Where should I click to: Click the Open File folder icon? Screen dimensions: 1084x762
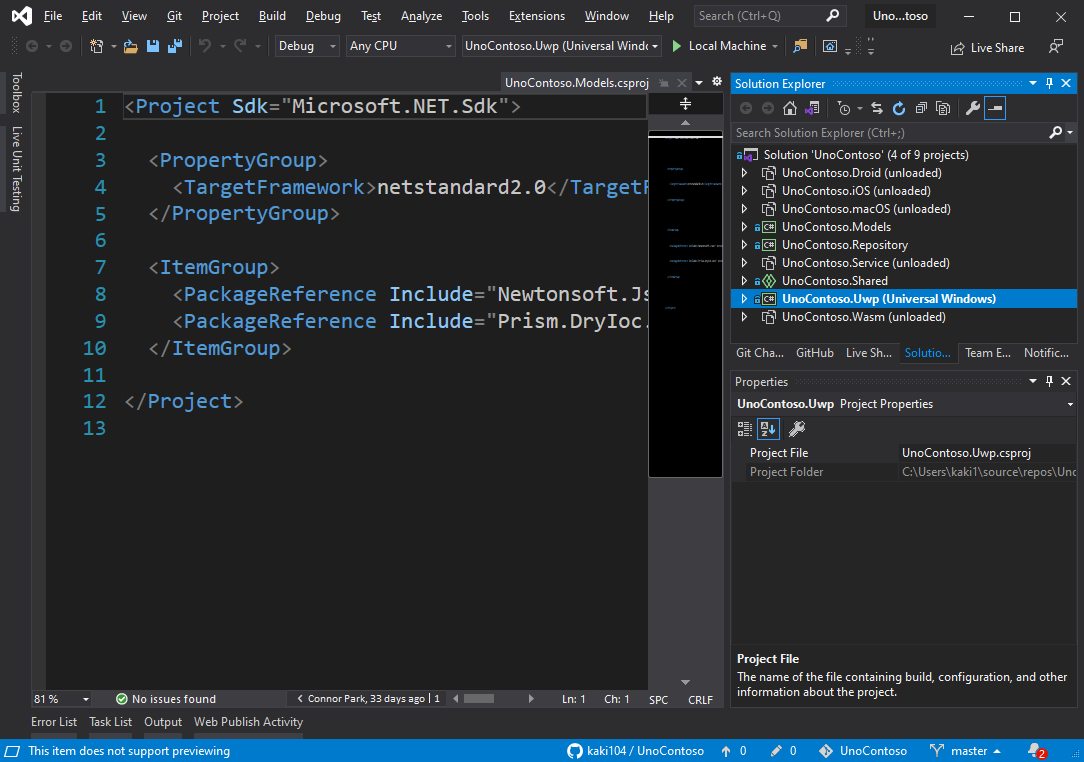tap(130, 46)
